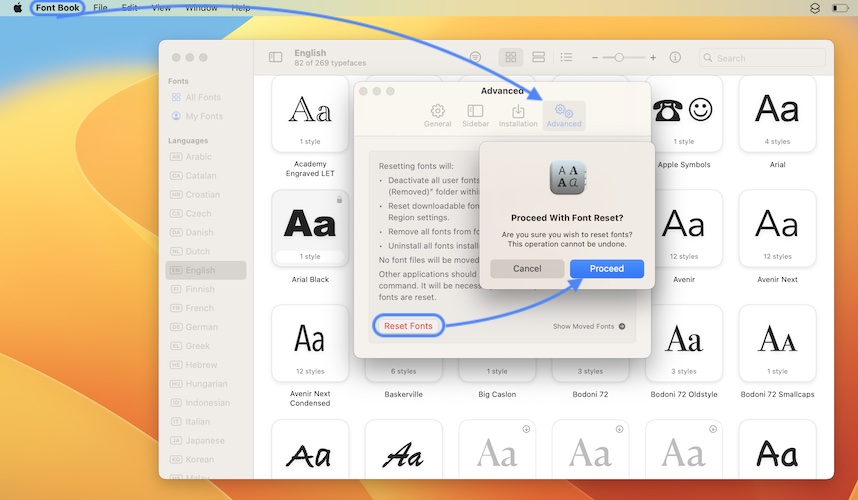The width and height of the screenshot is (858, 500).
Task: Toggle the sidebar with the toolbar icon
Action: coord(275,57)
